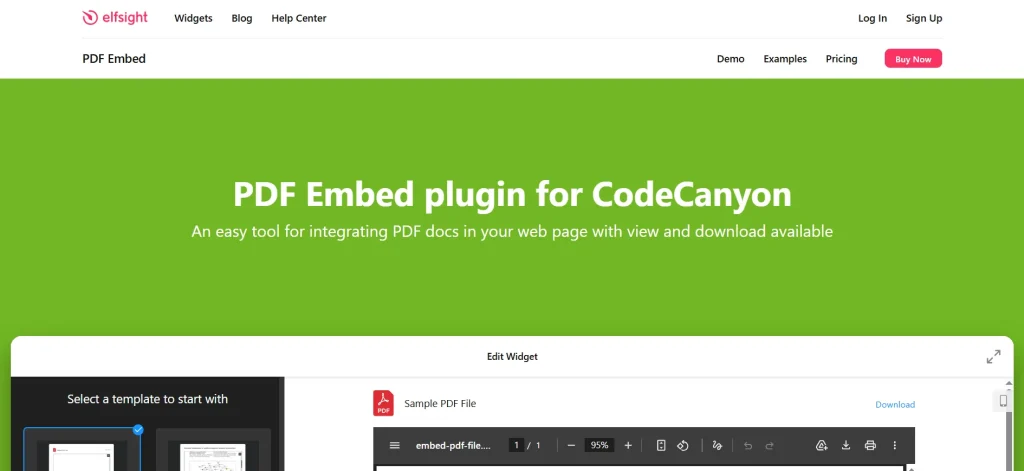Click the widget preview vertical scrollbar

[1009, 442]
